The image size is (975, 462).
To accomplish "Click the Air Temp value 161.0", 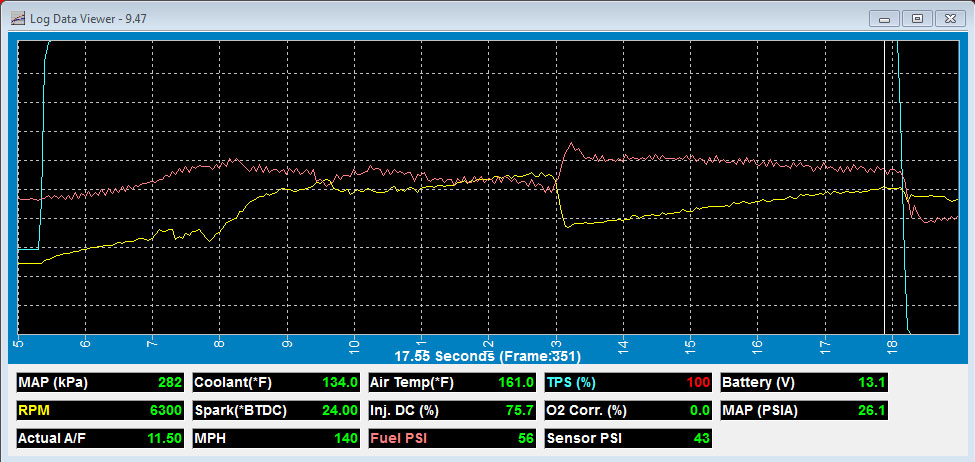I will (516, 383).
